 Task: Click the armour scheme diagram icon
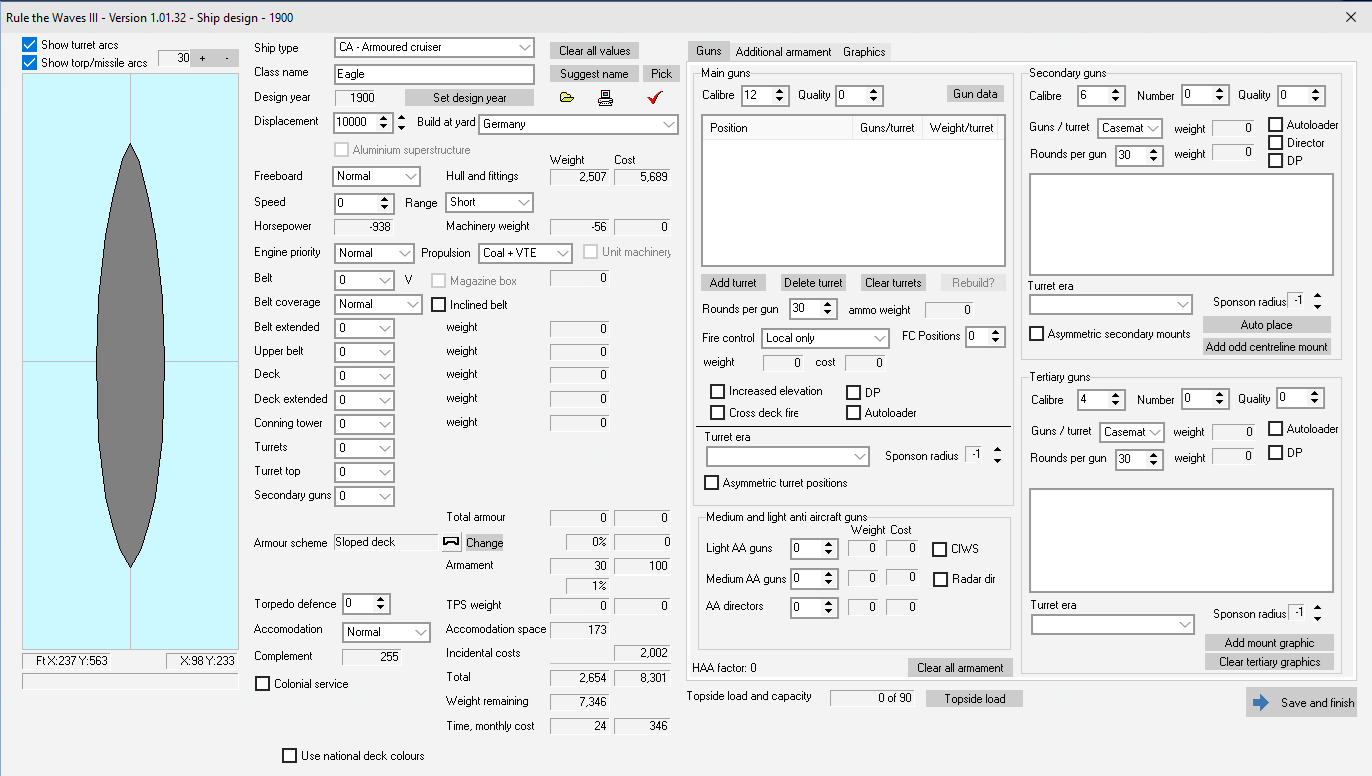tap(451, 542)
